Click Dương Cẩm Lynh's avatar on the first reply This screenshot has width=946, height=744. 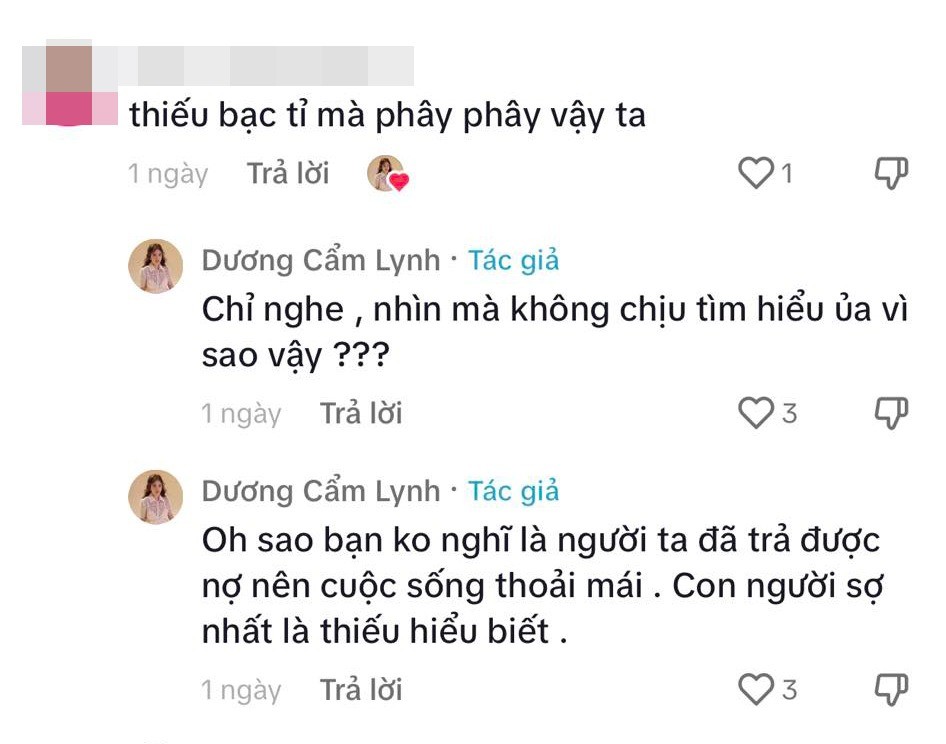(155, 262)
